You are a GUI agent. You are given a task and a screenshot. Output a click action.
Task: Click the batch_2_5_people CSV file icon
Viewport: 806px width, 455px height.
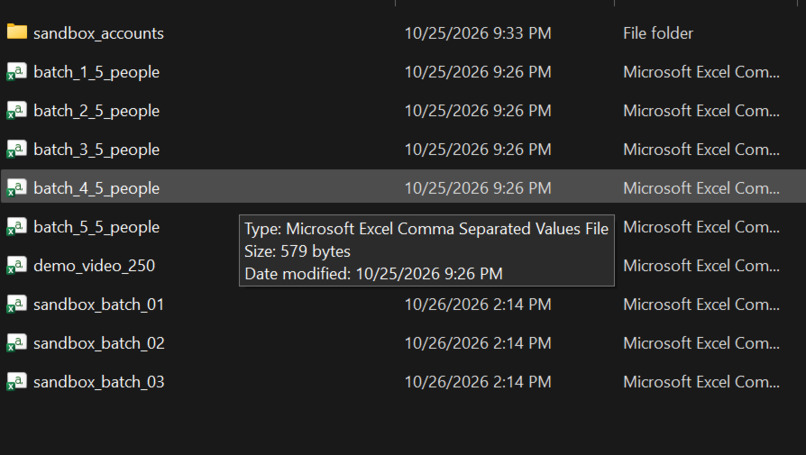point(16,110)
